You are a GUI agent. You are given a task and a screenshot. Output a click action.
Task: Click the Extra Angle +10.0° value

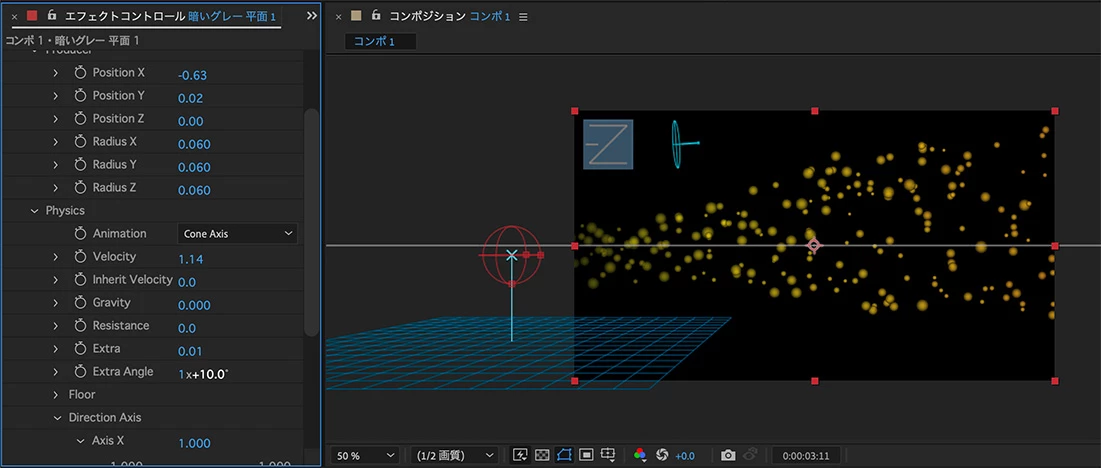tap(209, 375)
